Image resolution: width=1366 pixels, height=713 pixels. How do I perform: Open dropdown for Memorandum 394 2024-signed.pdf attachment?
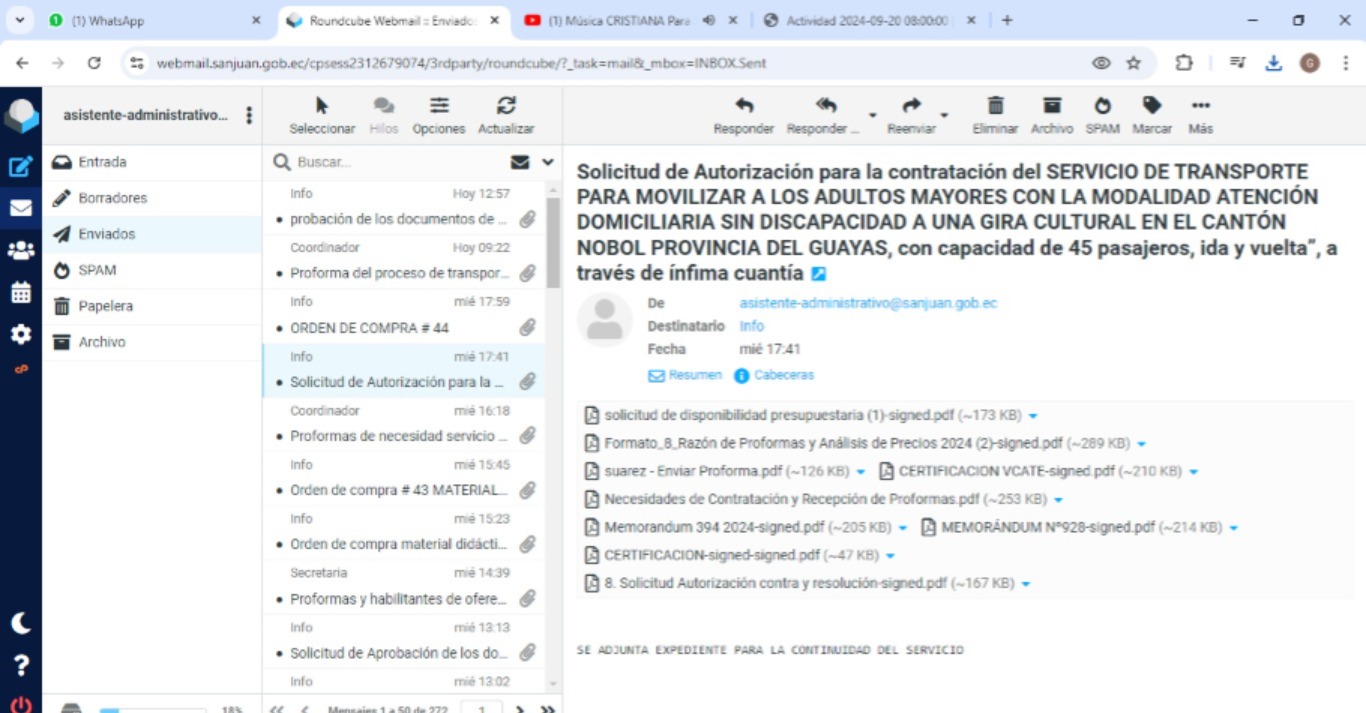coord(903,528)
